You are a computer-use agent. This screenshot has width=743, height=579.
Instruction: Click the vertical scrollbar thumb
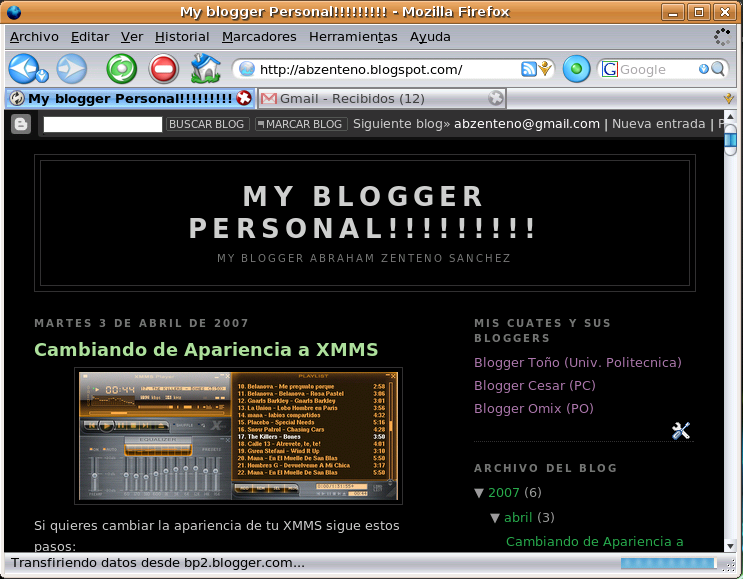[730, 139]
